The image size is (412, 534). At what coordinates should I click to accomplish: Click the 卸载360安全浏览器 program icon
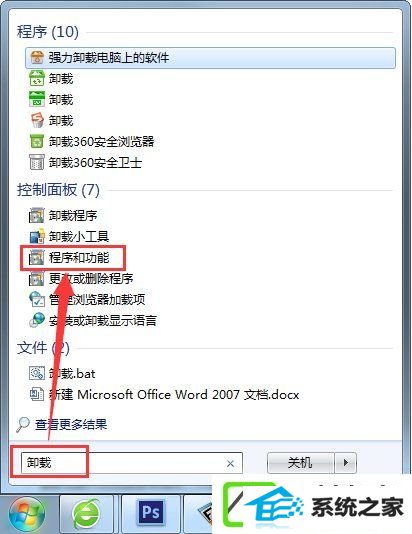37,141
